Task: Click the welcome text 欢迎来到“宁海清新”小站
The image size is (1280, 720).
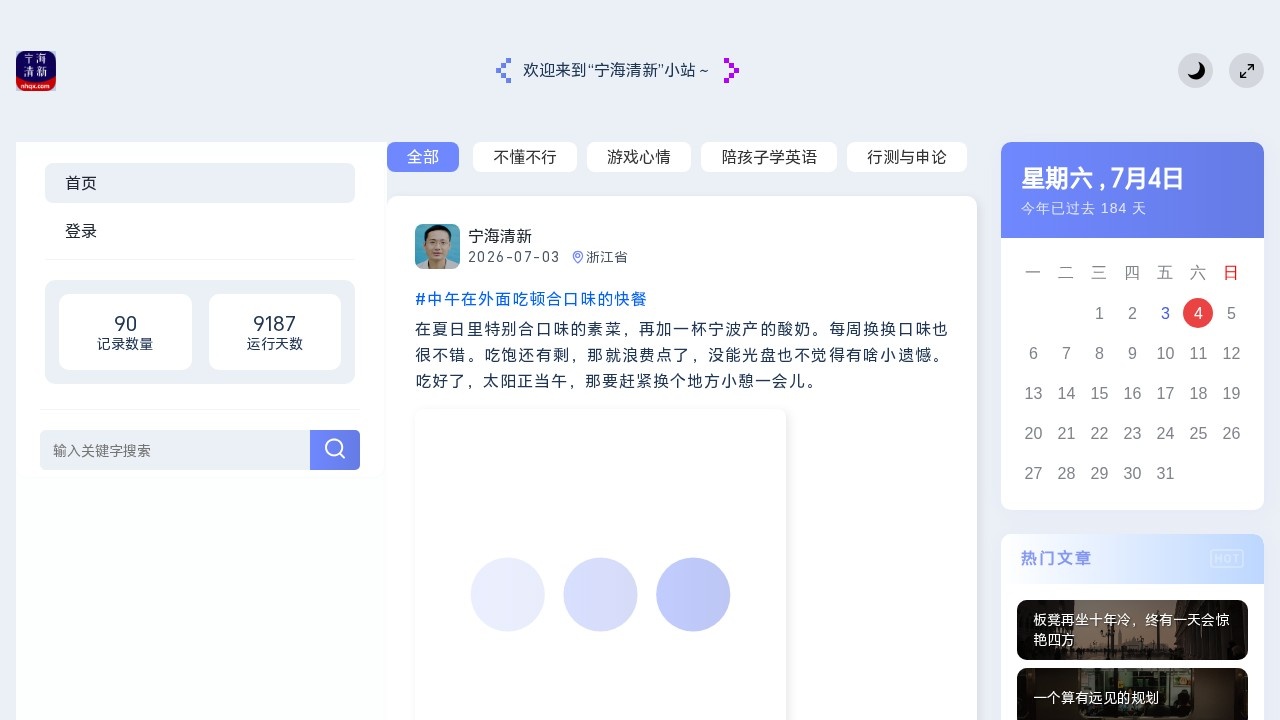Action: [x=616, y=70]
